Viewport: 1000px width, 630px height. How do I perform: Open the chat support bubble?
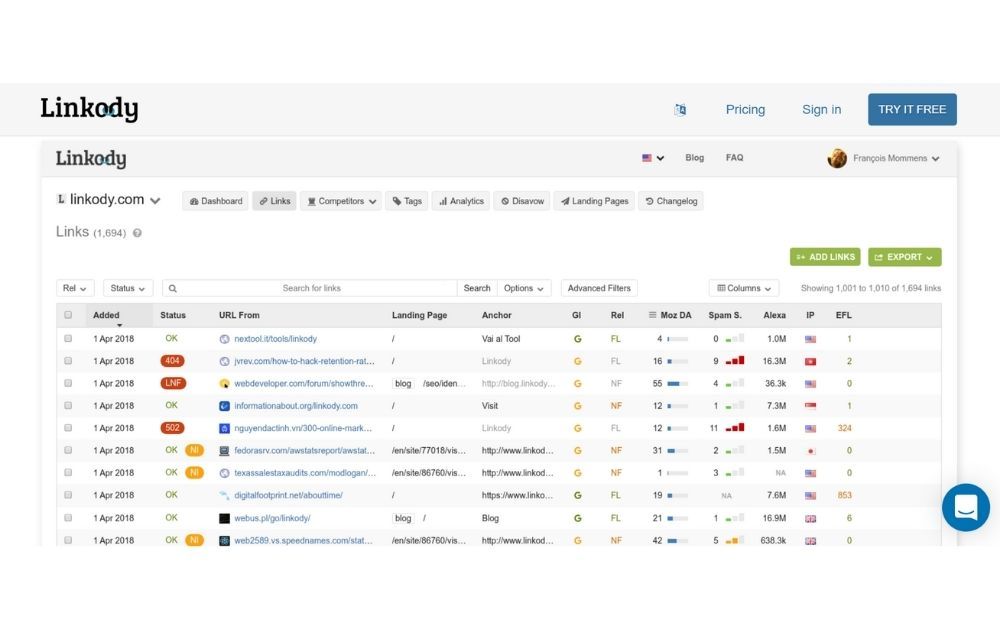[966, 508]
